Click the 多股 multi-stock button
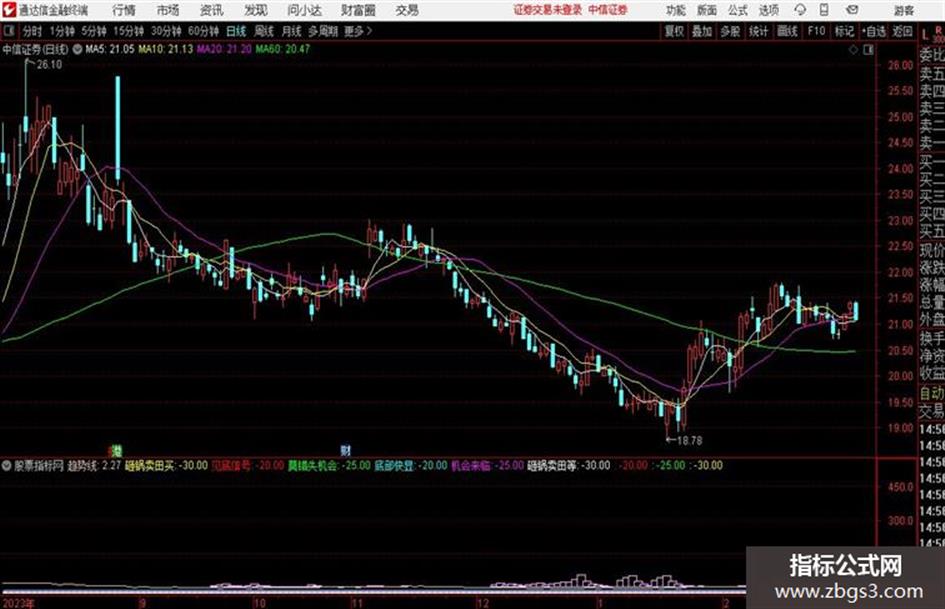The width and height of the screenshot is (945, 609). 730,31
